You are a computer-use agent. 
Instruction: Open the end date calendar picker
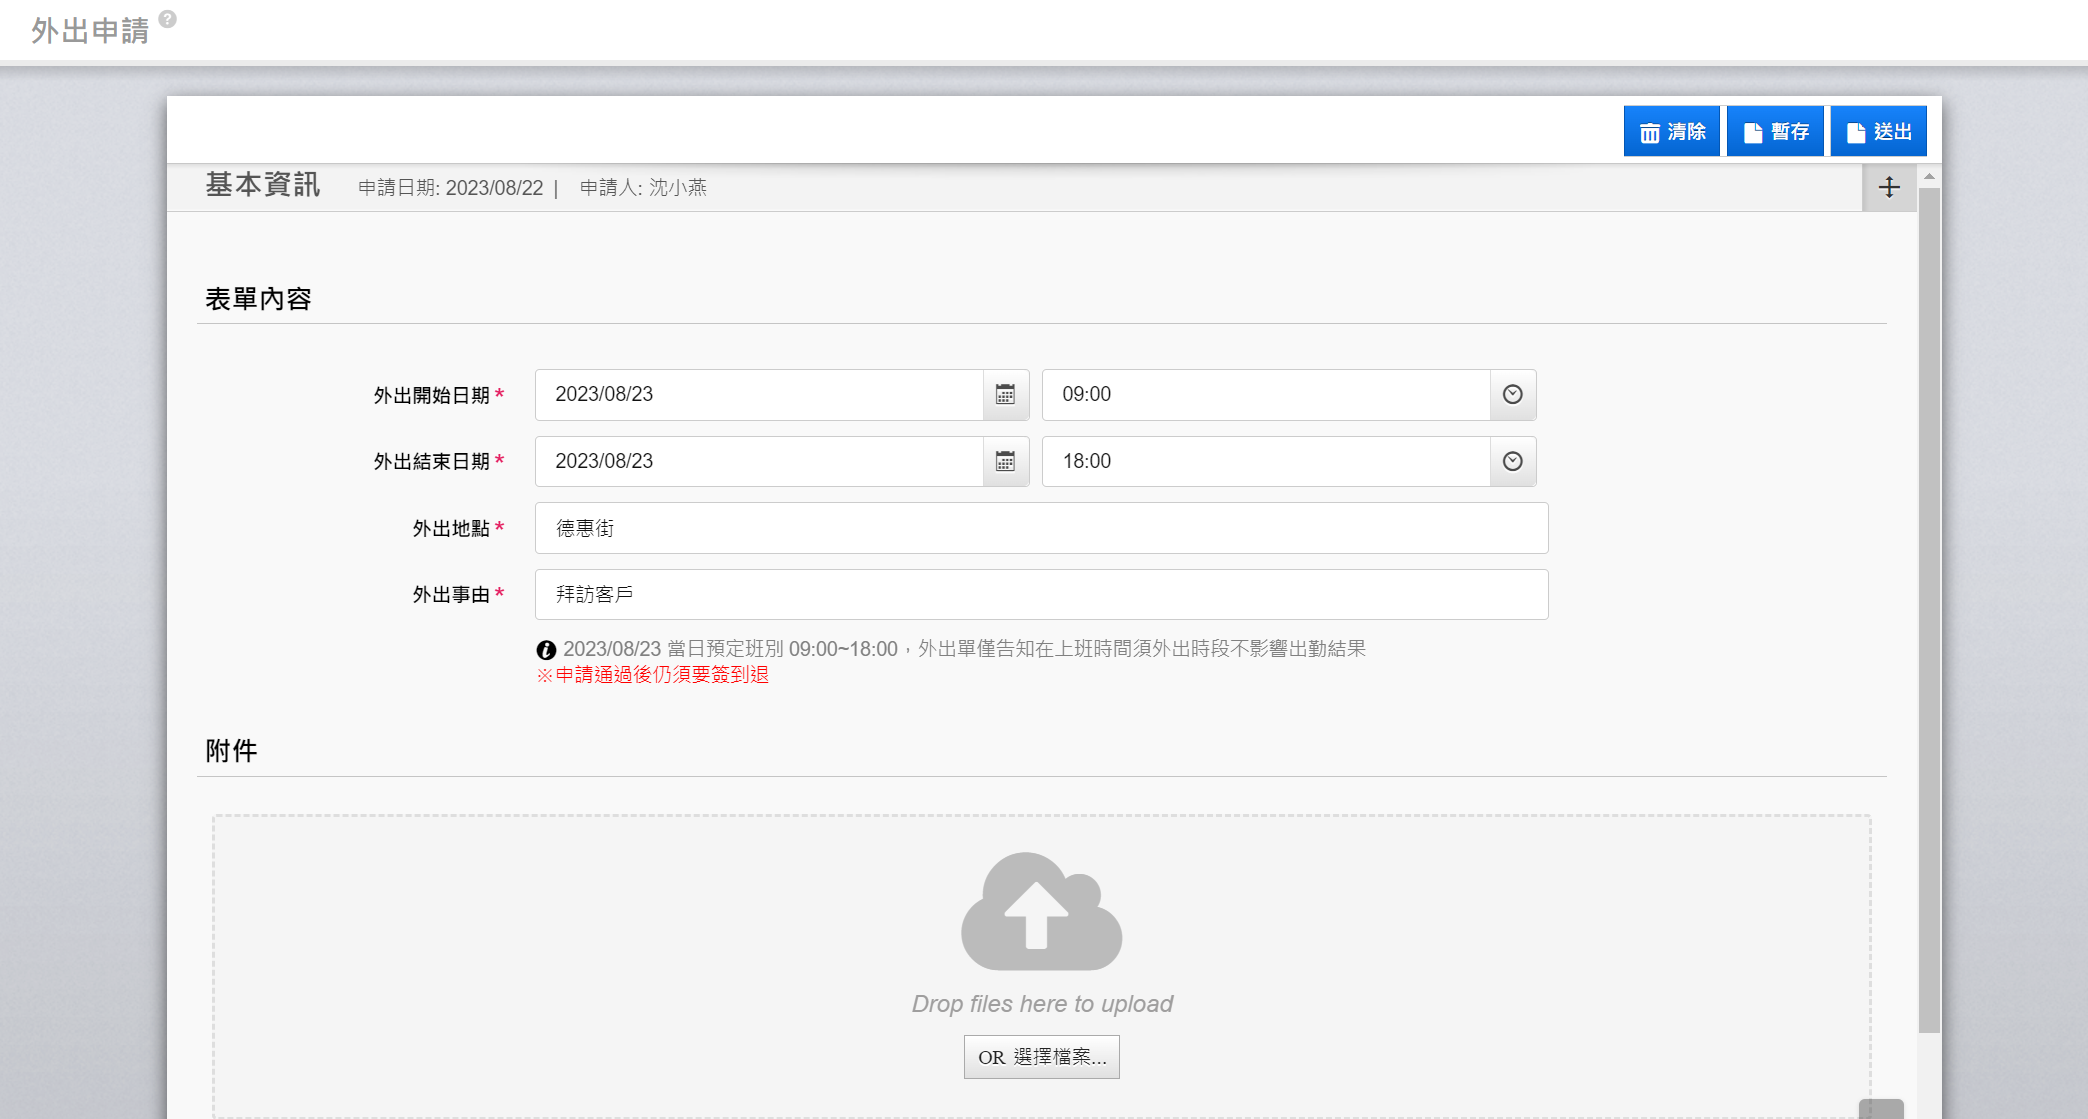tap(1005, 462)
